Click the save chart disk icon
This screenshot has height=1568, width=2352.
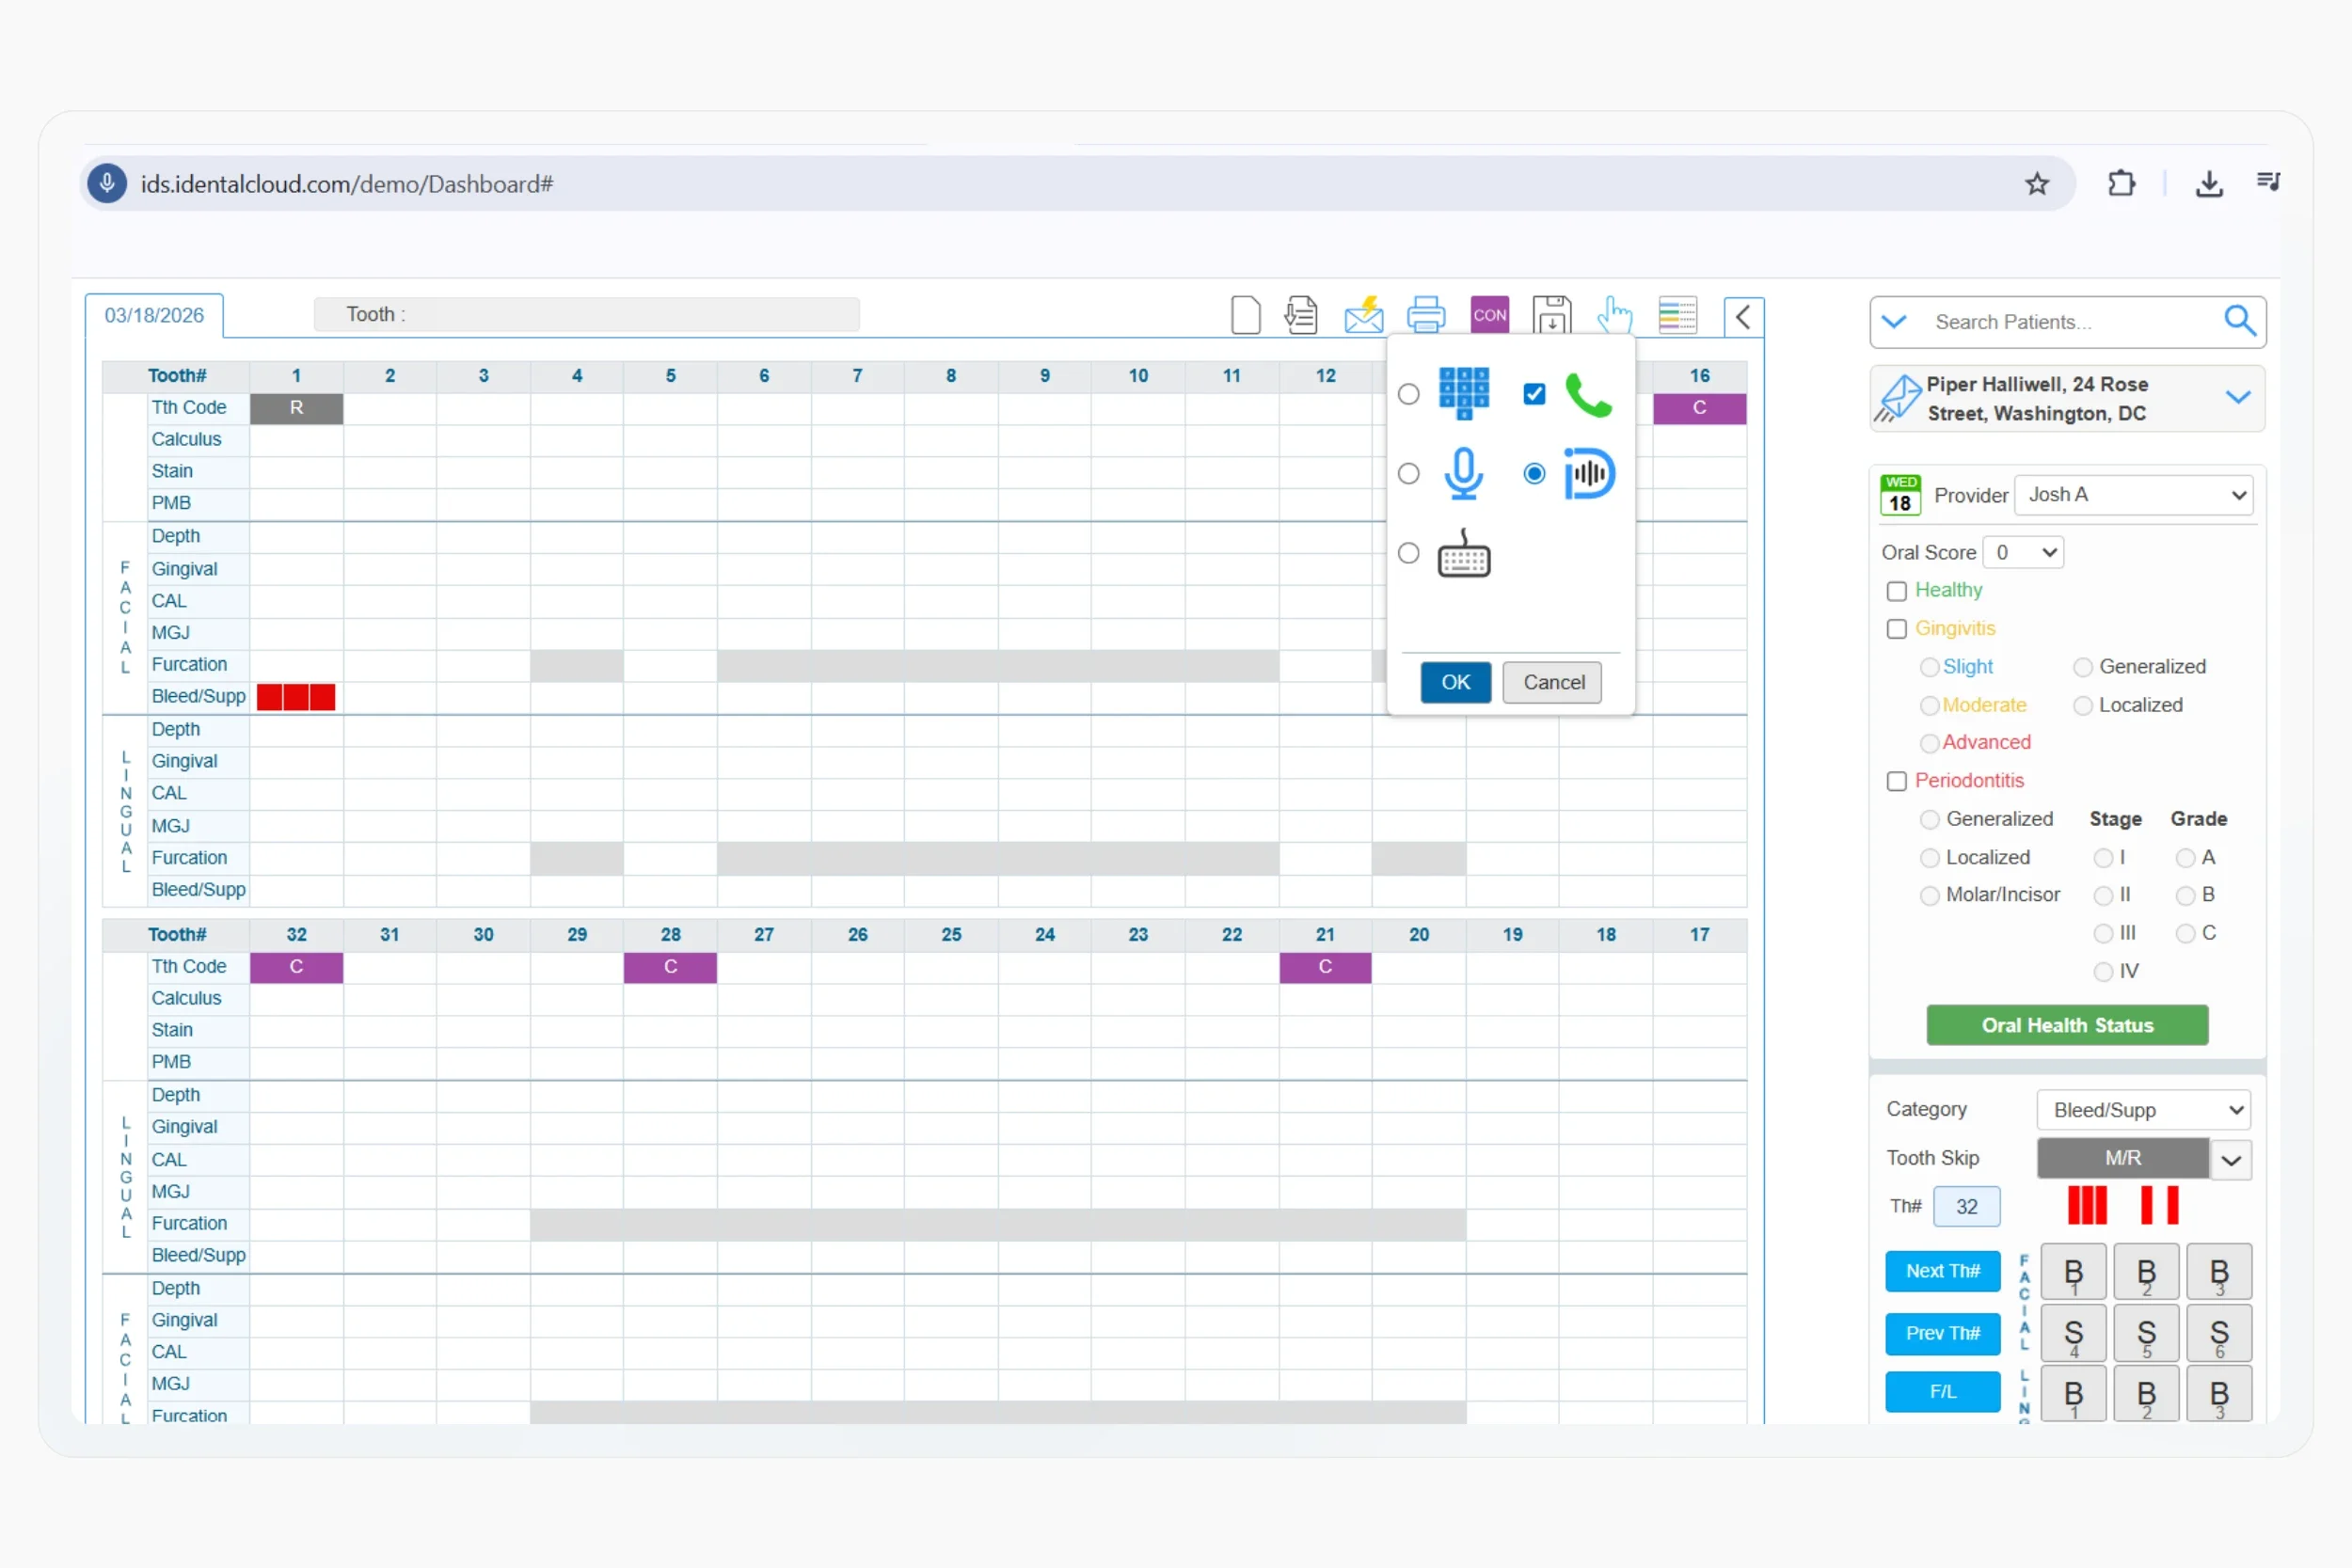tap(1551, 316)
